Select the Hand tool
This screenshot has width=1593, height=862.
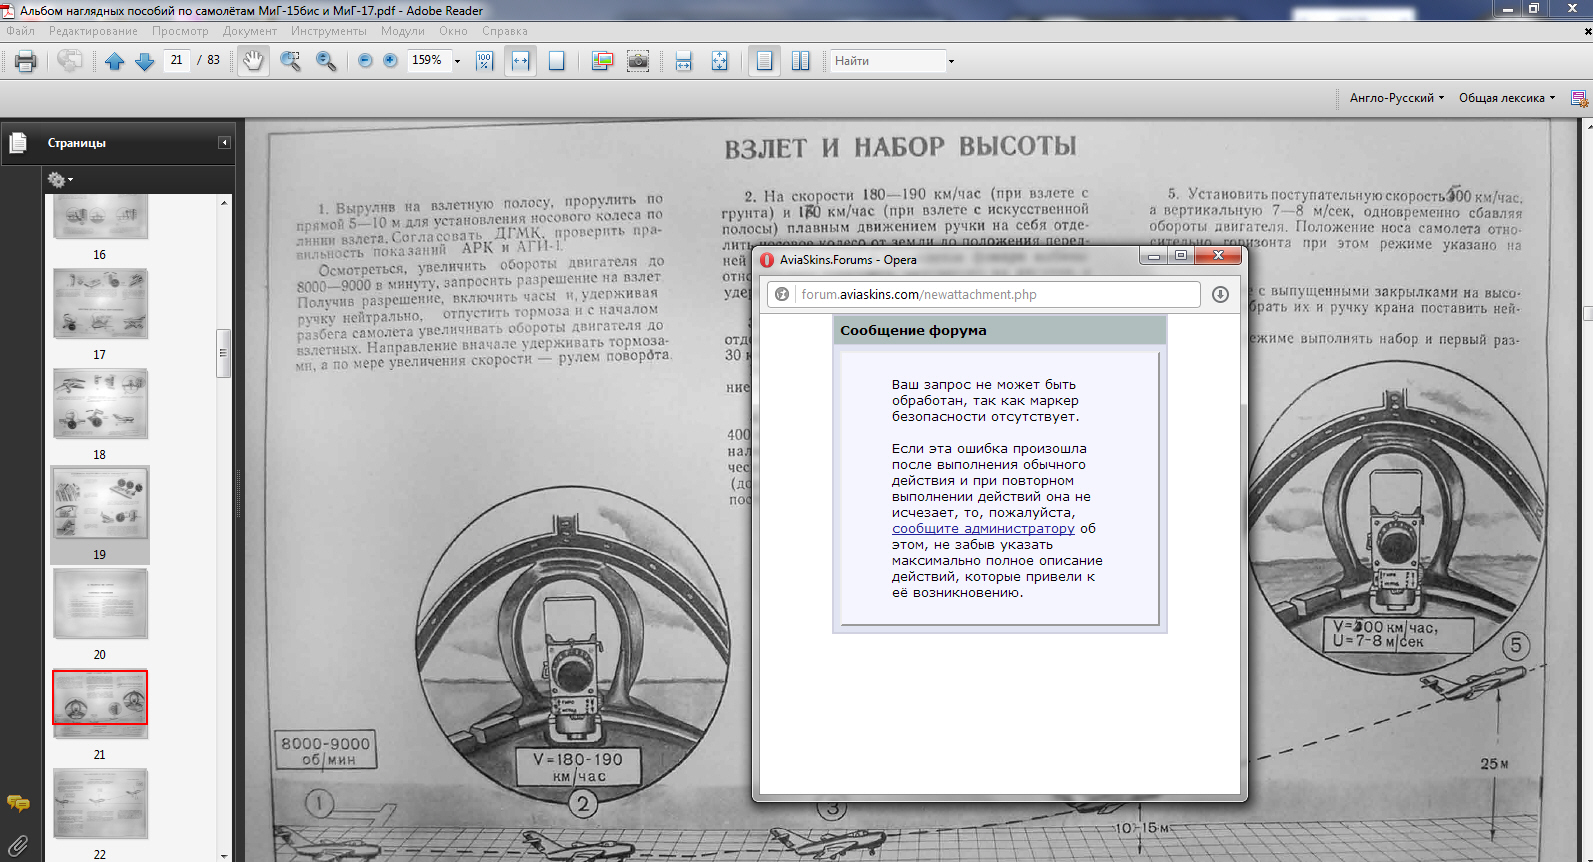253,61
